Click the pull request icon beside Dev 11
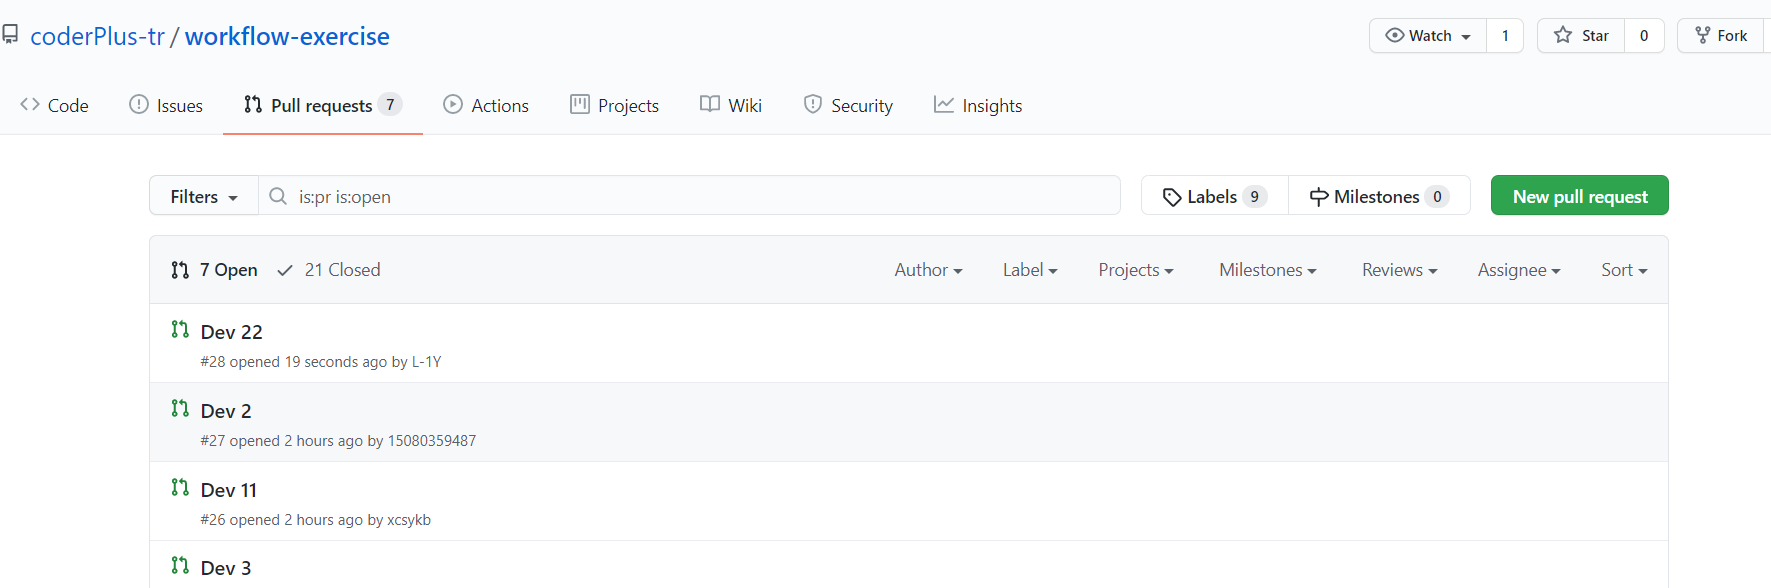Screen dimensions: 1771x588 [180, 487]
